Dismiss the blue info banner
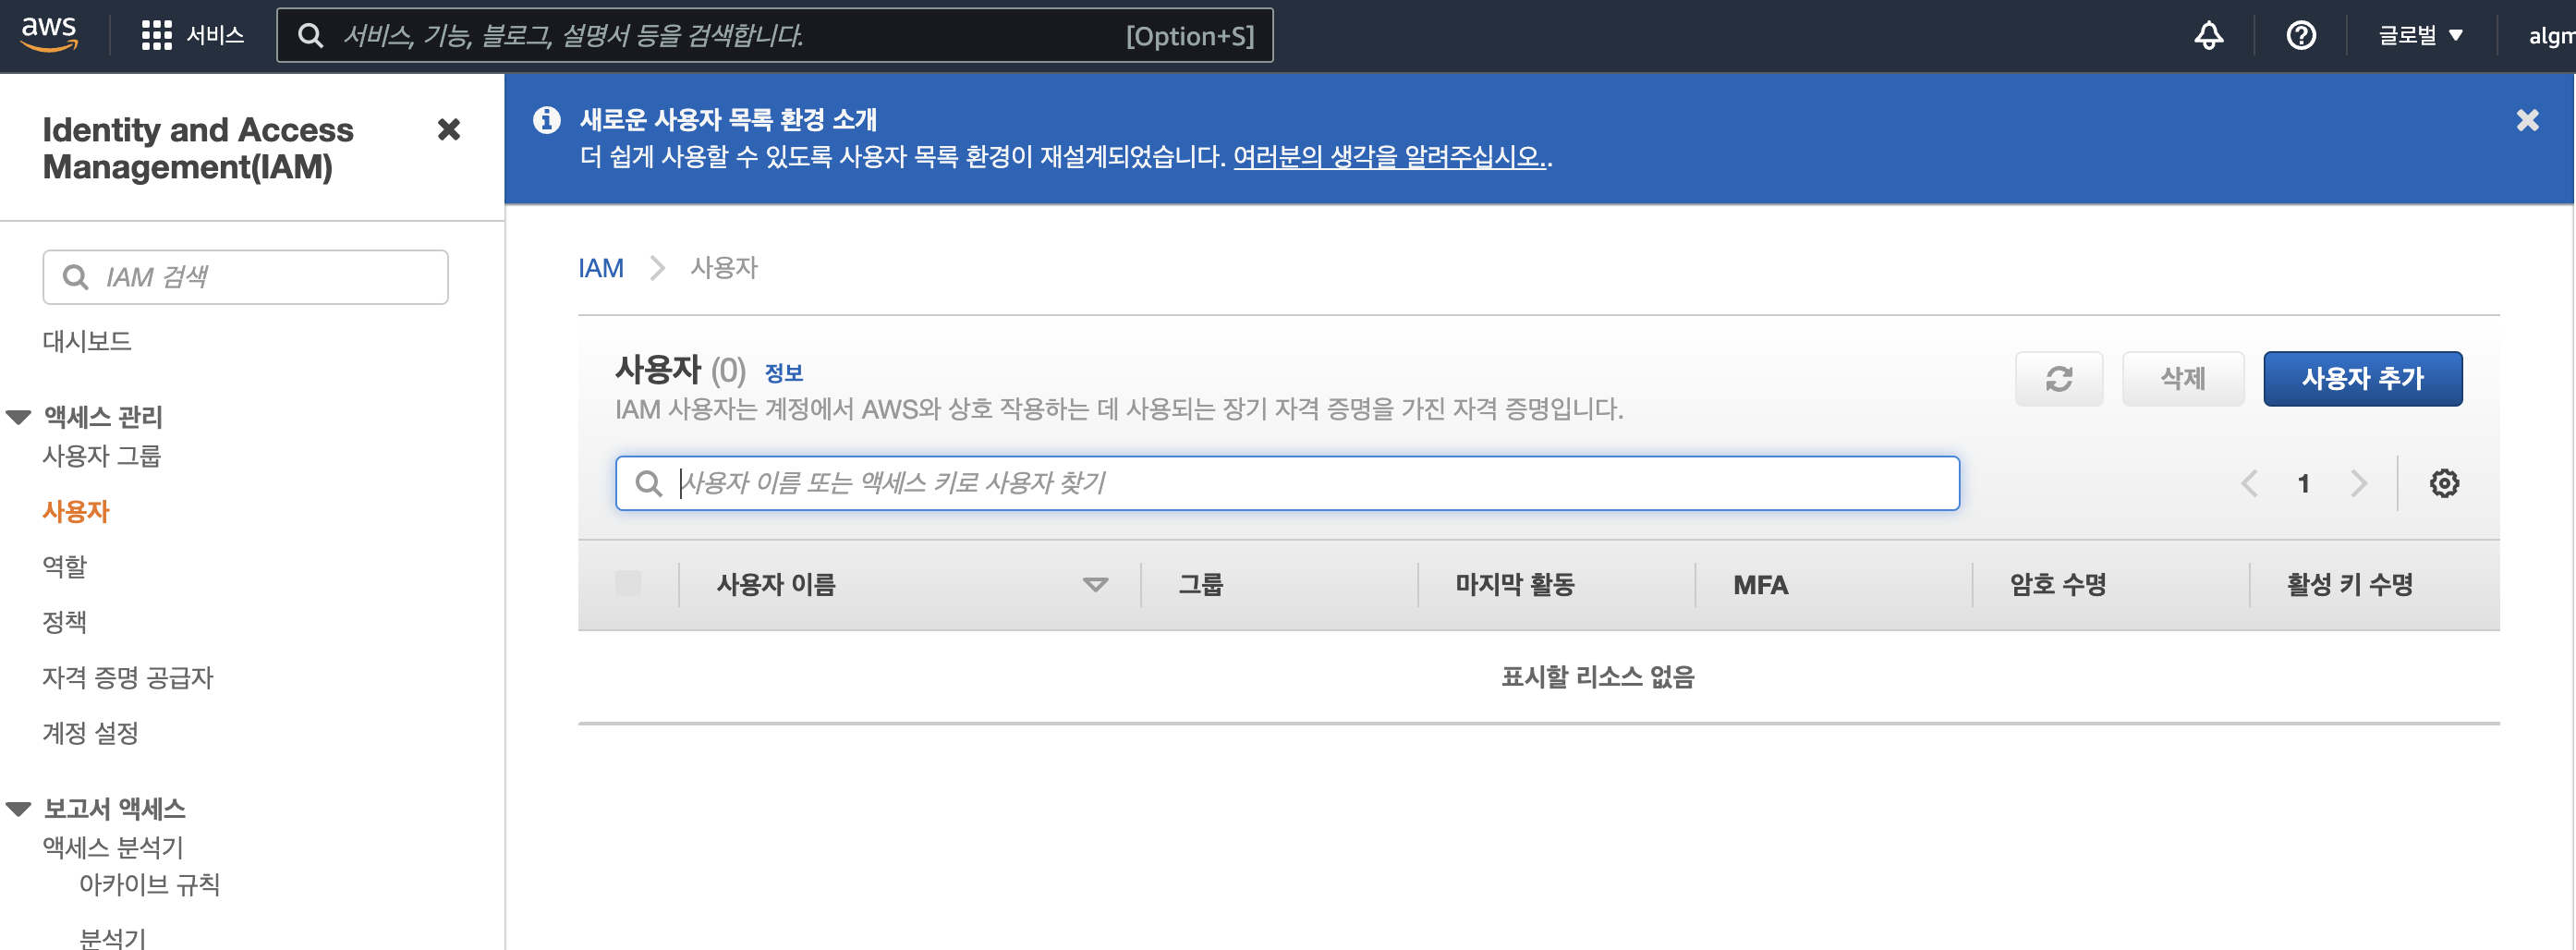The width and height of the screenshot is (2576, 950). click(2527, 120)
